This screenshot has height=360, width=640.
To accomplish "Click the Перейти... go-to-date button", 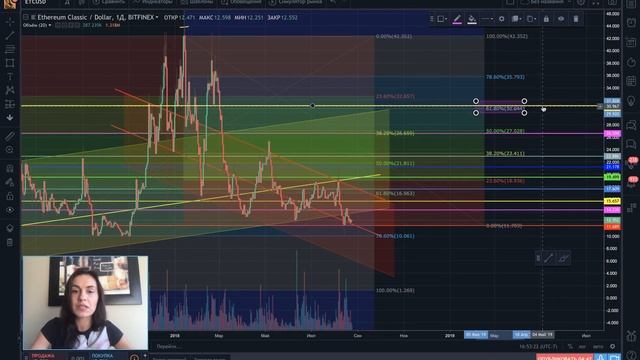I will pos(169,347).
